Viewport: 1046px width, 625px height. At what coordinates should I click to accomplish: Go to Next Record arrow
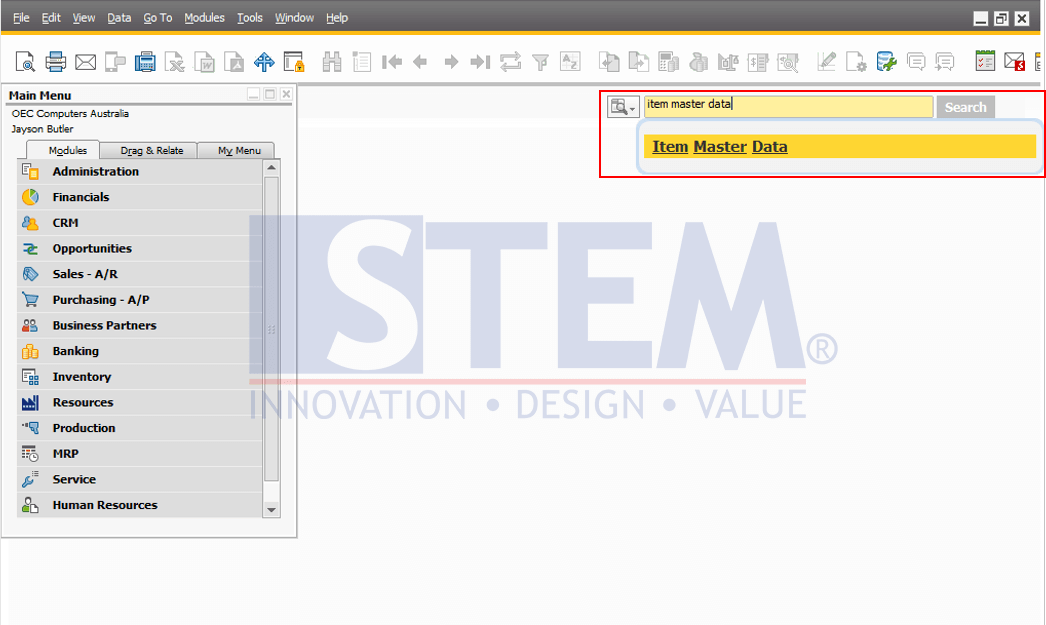click(451, 62)
